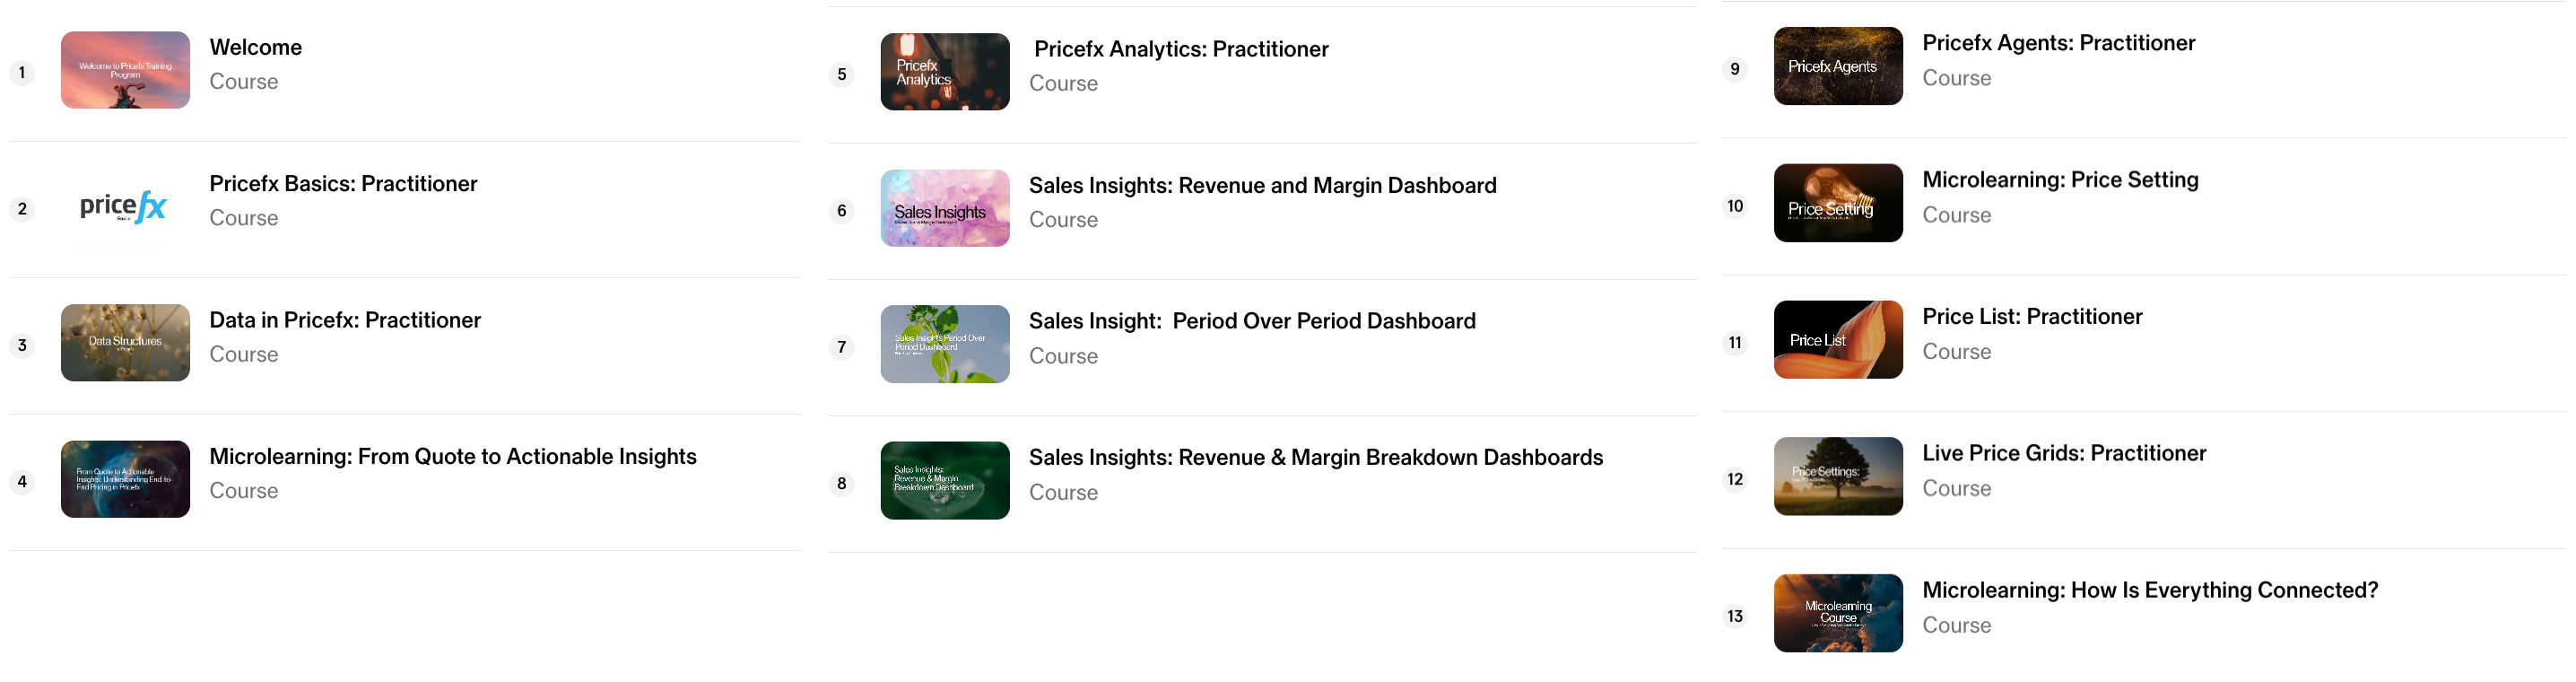Open Microlearning: From Quote to Actionable Insights
2576x682 pixels.
452,456
